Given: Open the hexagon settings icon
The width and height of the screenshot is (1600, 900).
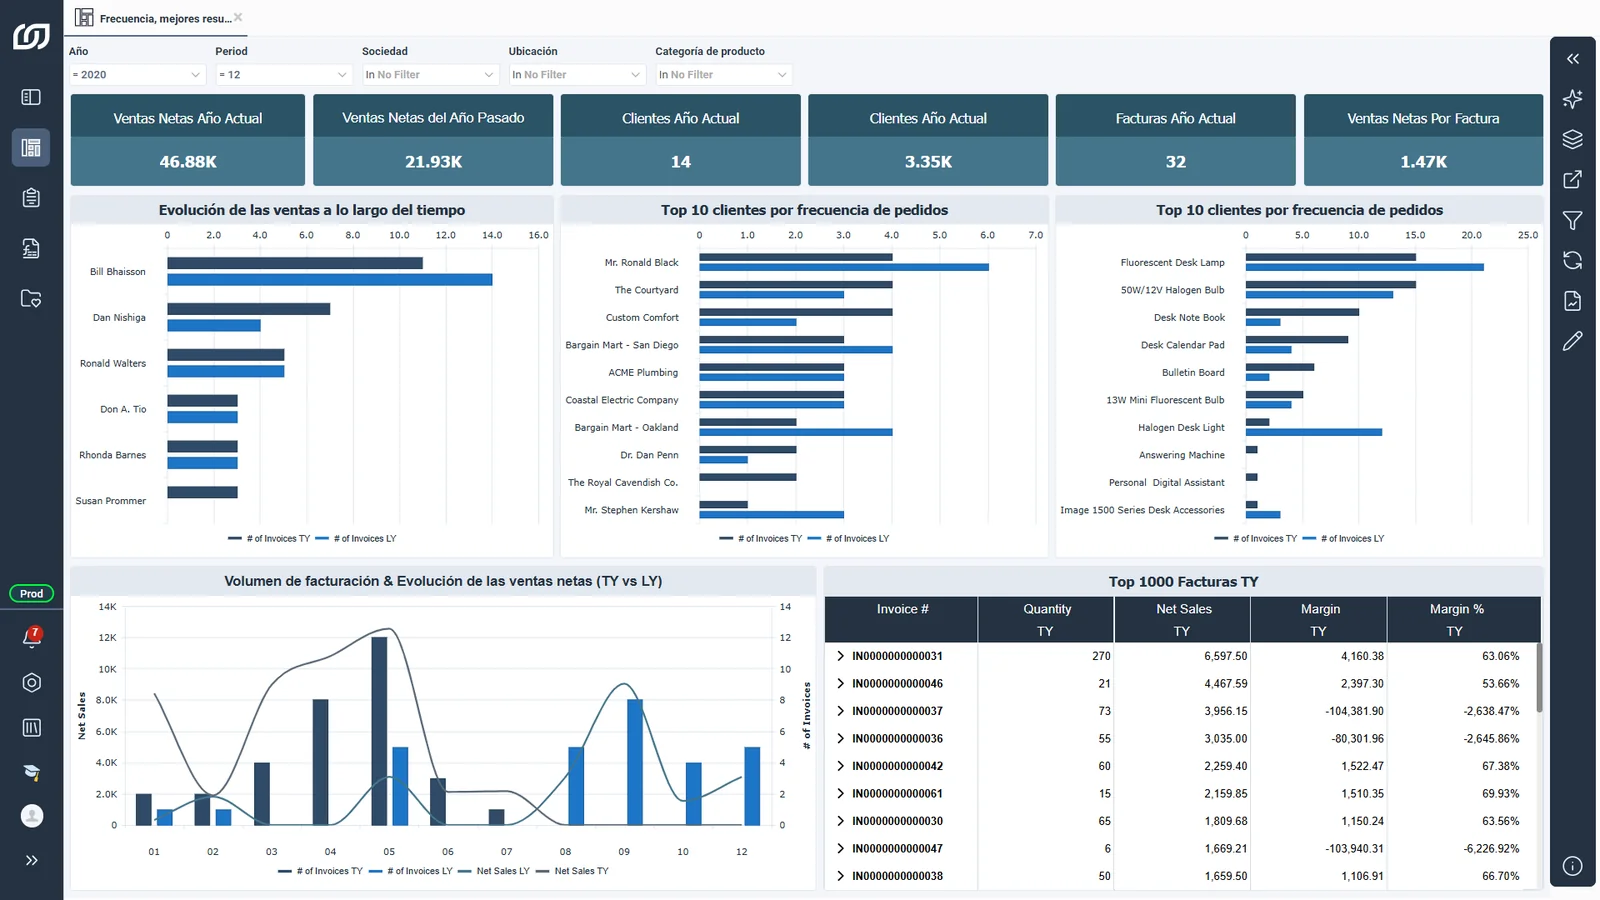Looking at the screenshot, I should pos(32,682).
